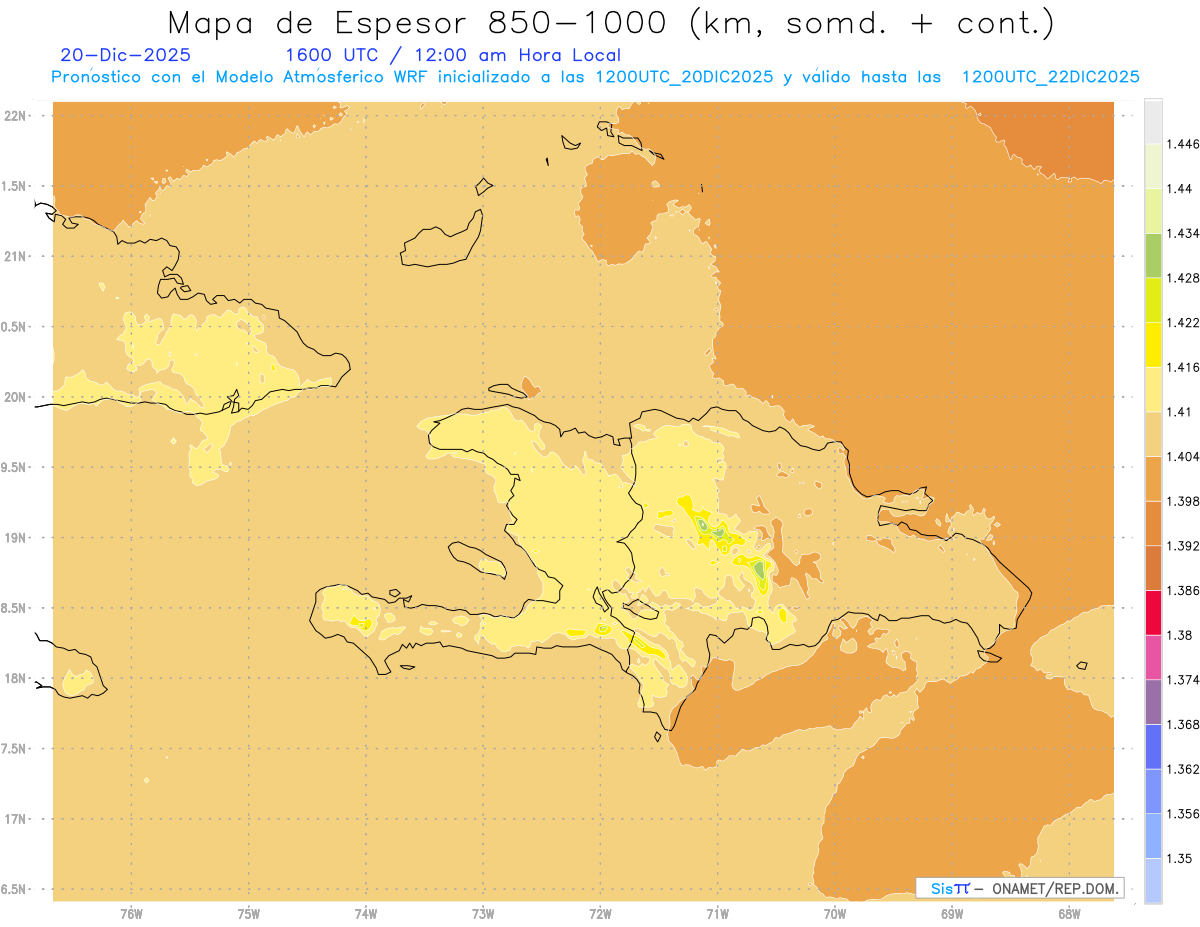Screen dimensions: 1200x927
Task: Click the "73W" longitude label
Action: pos(483,914)
